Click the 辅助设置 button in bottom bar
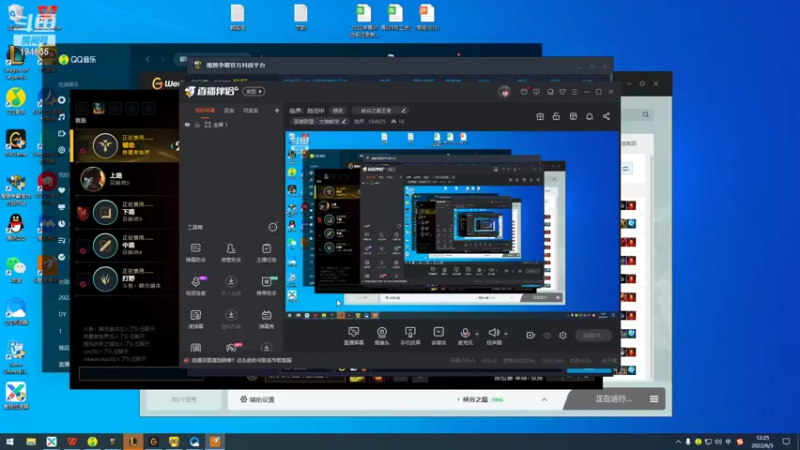 258,399
